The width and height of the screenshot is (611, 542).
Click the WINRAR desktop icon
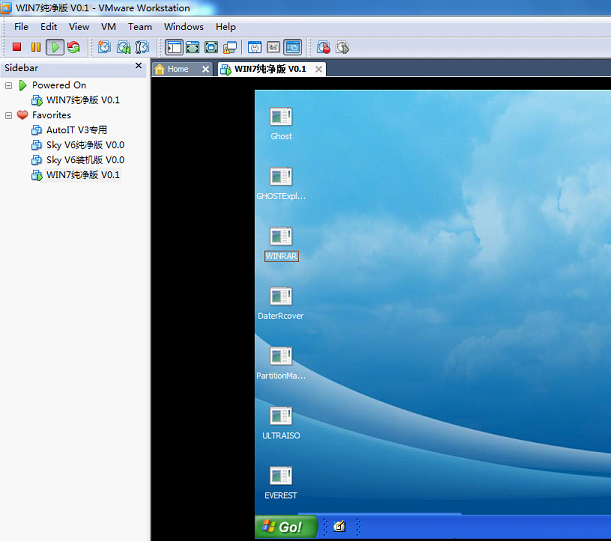pos(281,237)
